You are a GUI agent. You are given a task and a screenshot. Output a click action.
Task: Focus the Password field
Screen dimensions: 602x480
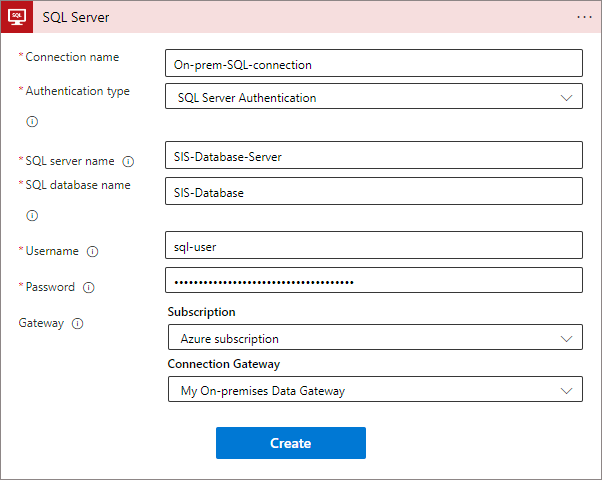pyautogui.click(x=374, y=280)
